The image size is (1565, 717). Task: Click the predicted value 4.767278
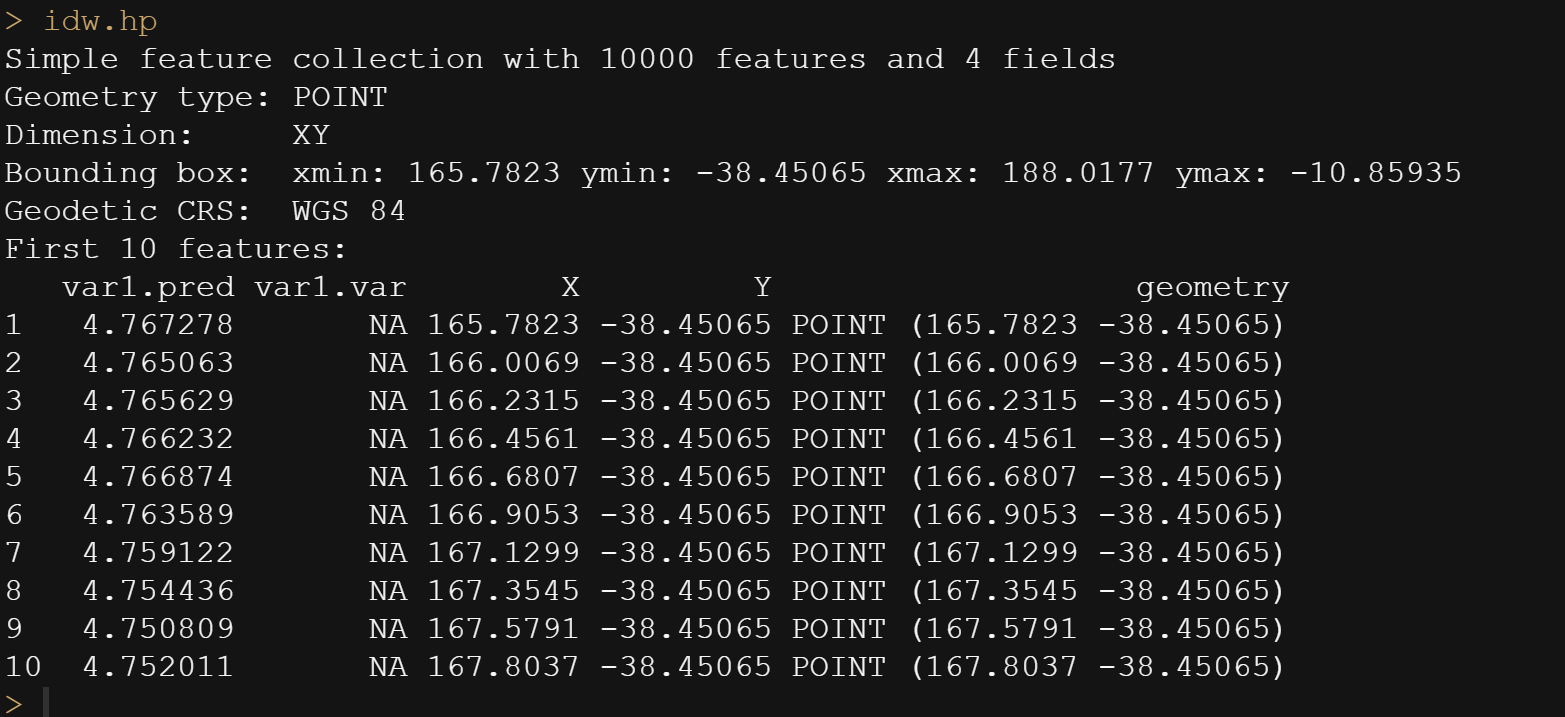pyautogui.click(x=158, y=325)
